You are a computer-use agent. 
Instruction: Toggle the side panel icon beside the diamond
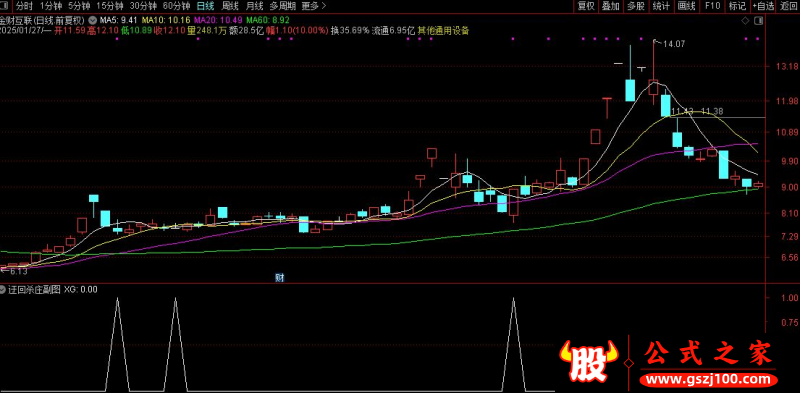click(x=759, y=20)
